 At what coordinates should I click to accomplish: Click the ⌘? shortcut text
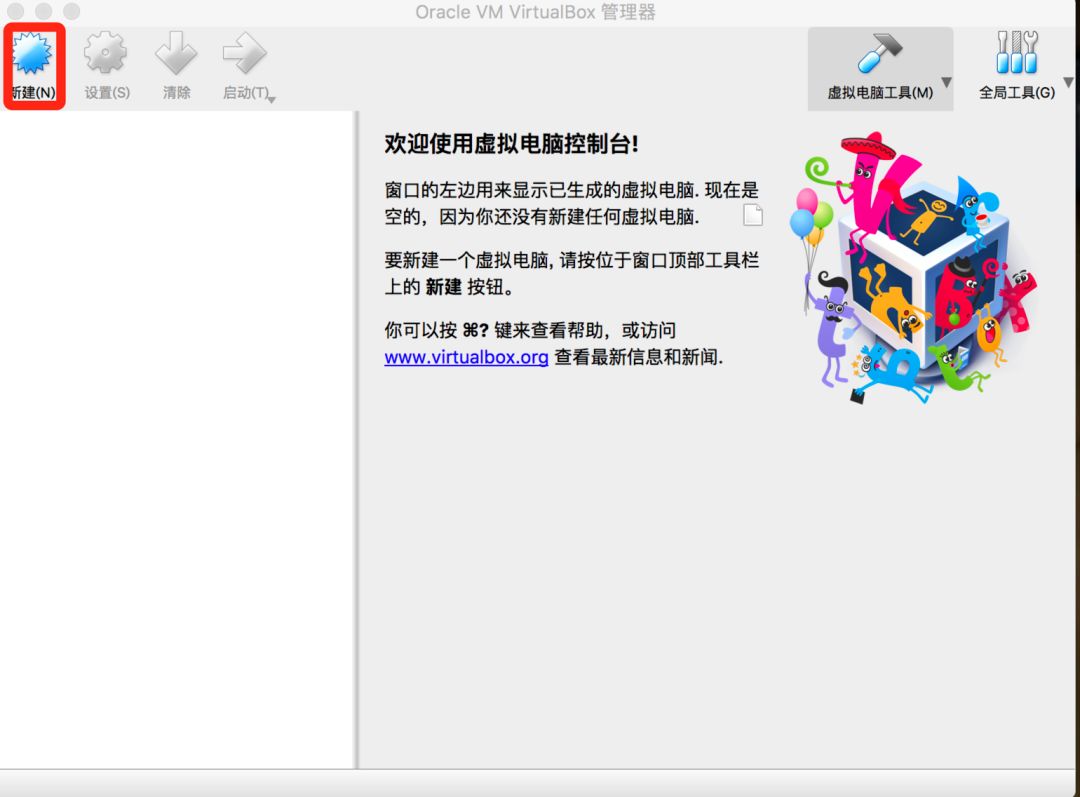[x=475, y=331]
